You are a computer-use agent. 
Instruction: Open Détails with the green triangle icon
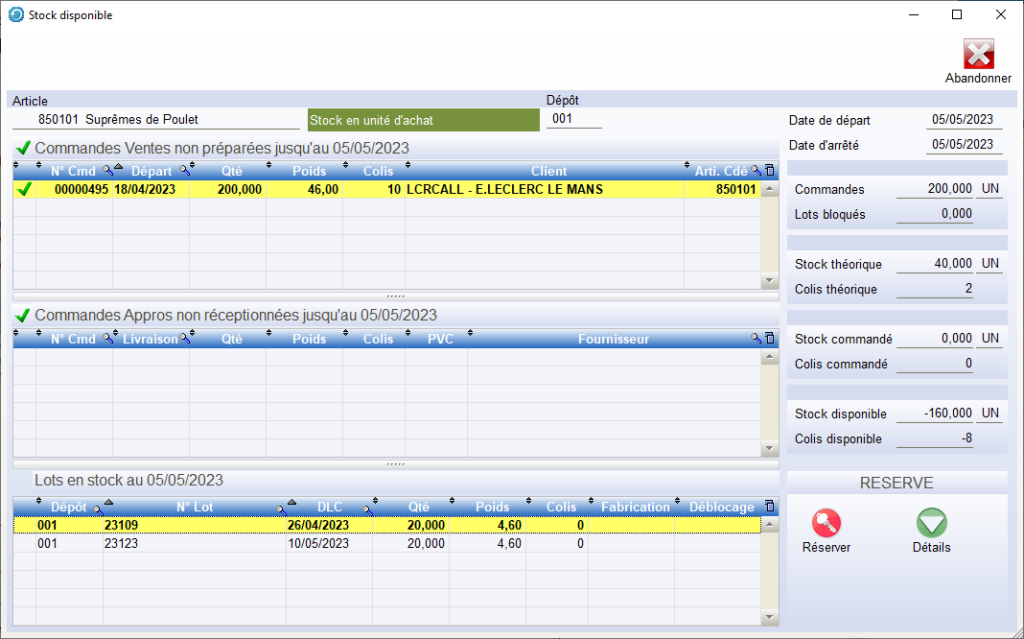pos(931,523)
